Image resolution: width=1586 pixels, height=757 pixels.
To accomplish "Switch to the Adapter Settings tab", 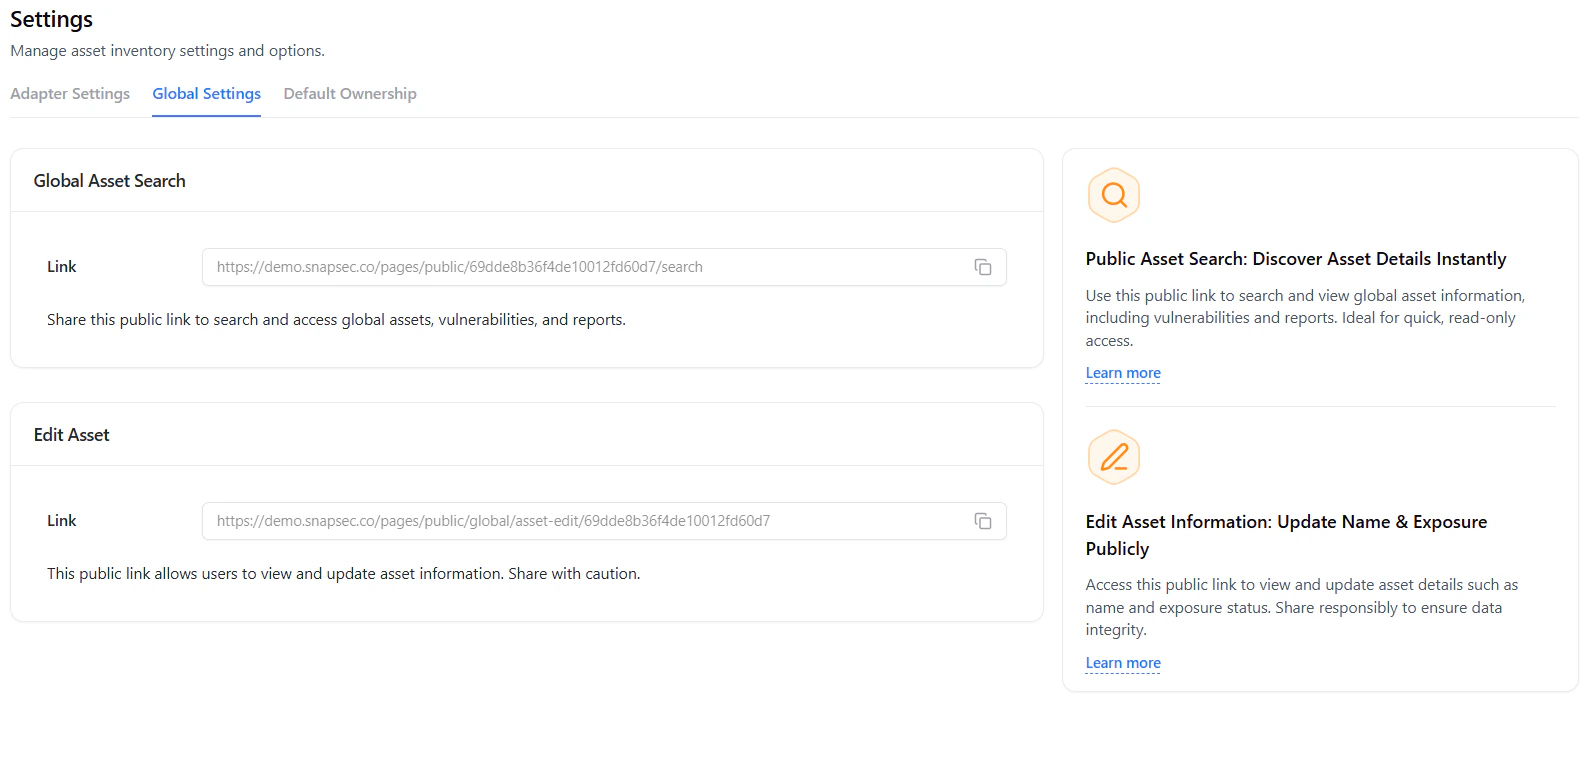I will (x=70, y=94).
